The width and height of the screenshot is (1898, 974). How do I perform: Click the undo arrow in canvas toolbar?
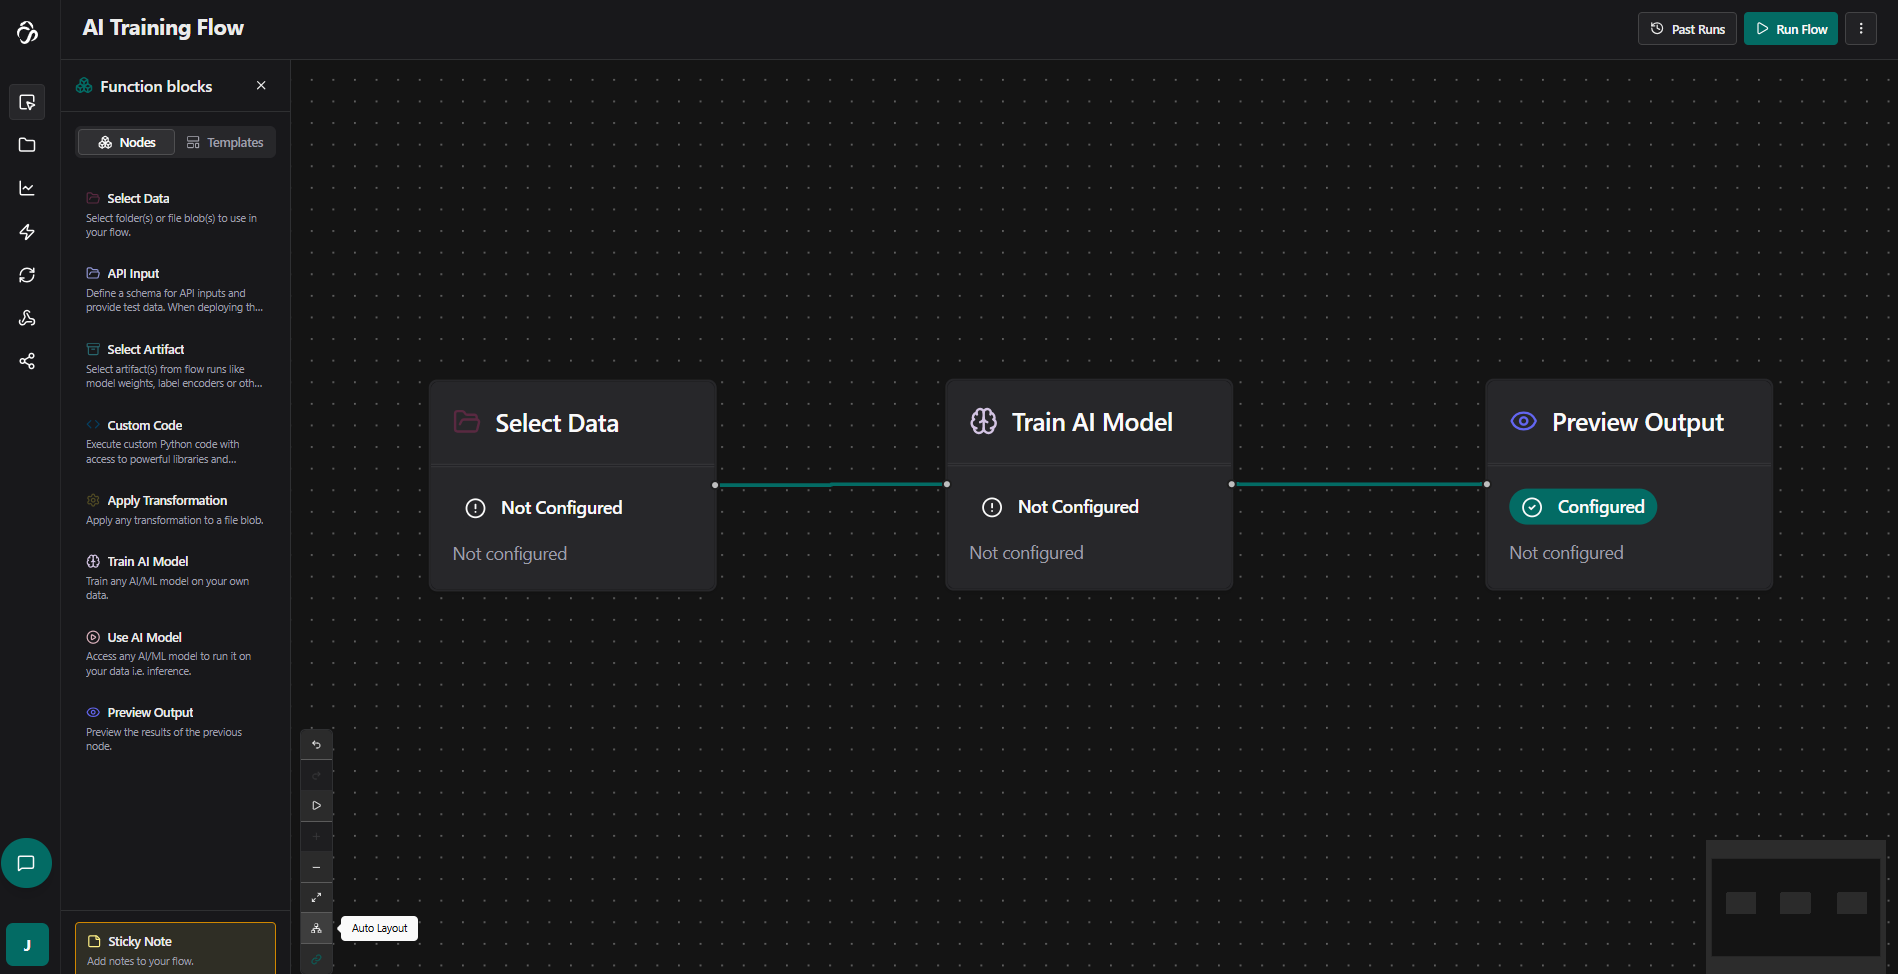pyautogui.click(x=316, y=745)
